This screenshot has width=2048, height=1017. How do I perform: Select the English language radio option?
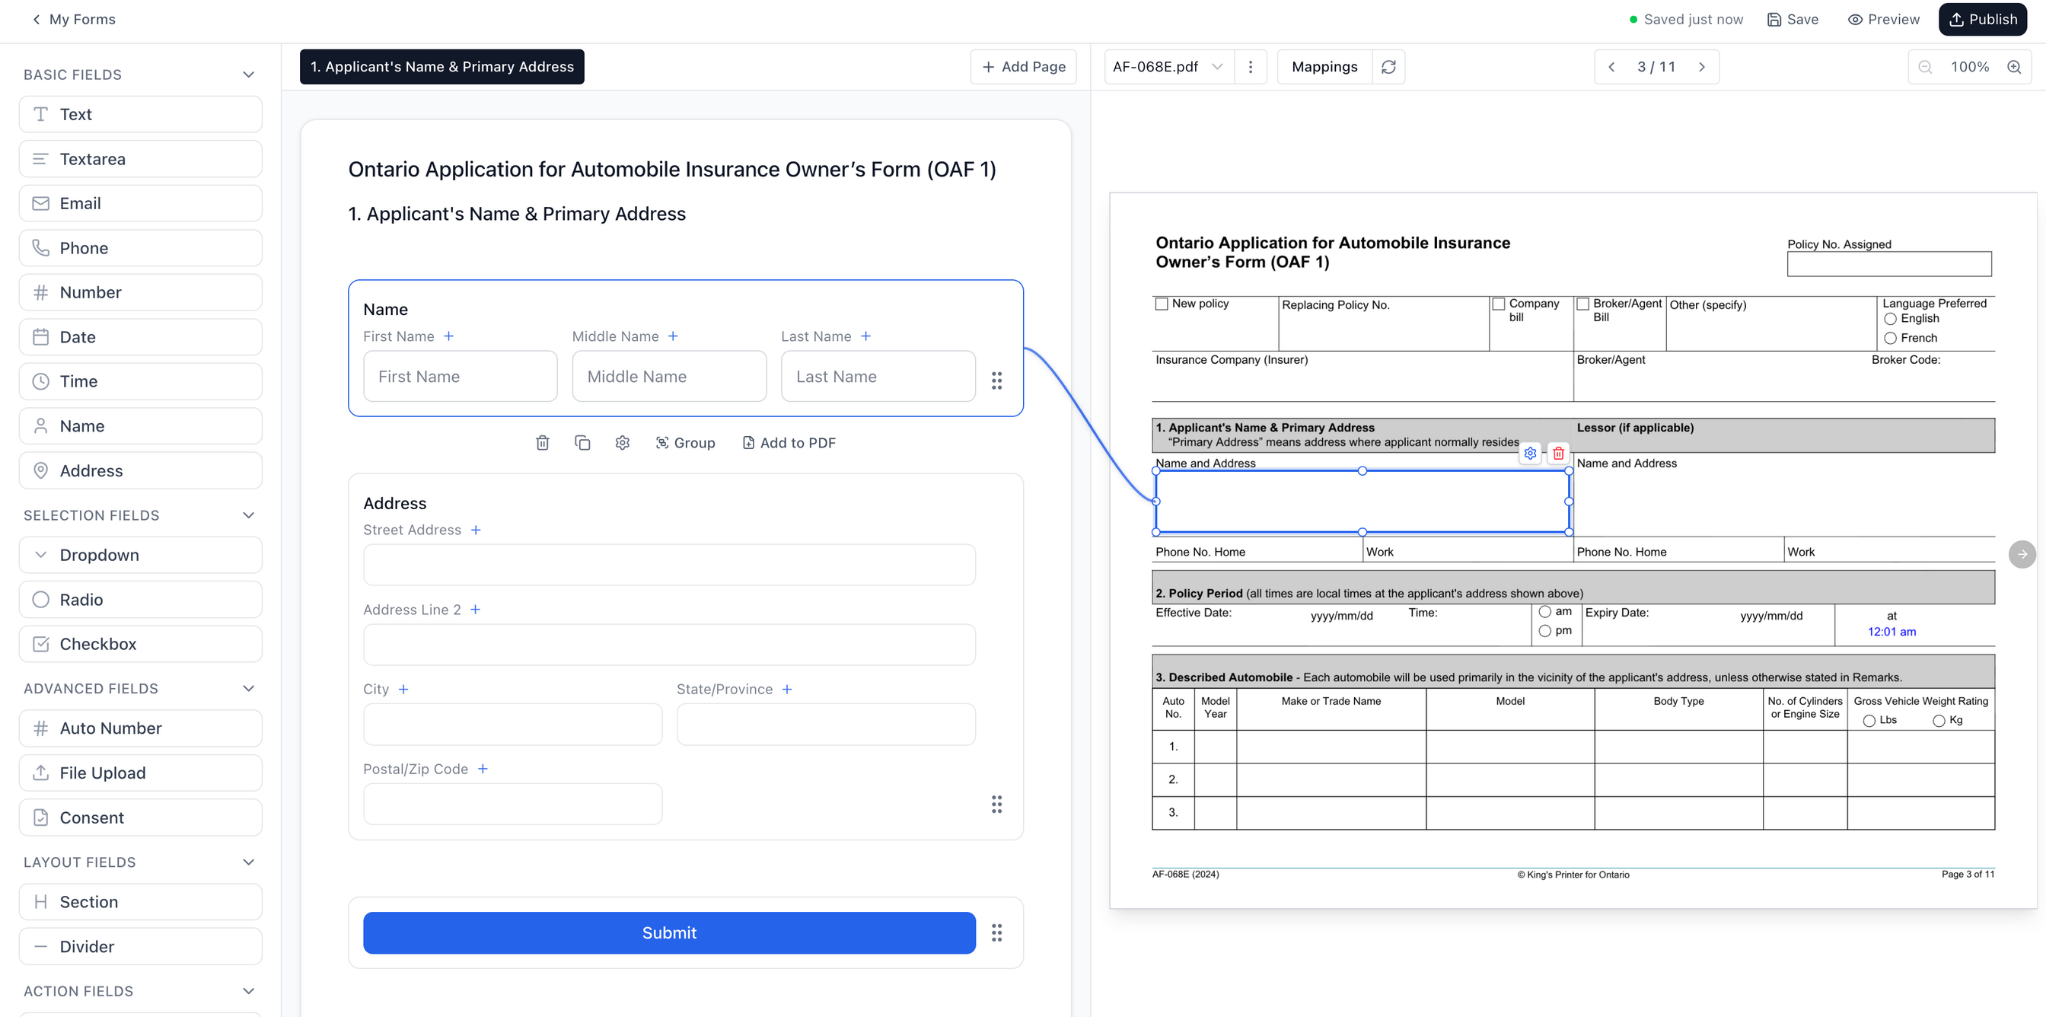pos(1890,319)
